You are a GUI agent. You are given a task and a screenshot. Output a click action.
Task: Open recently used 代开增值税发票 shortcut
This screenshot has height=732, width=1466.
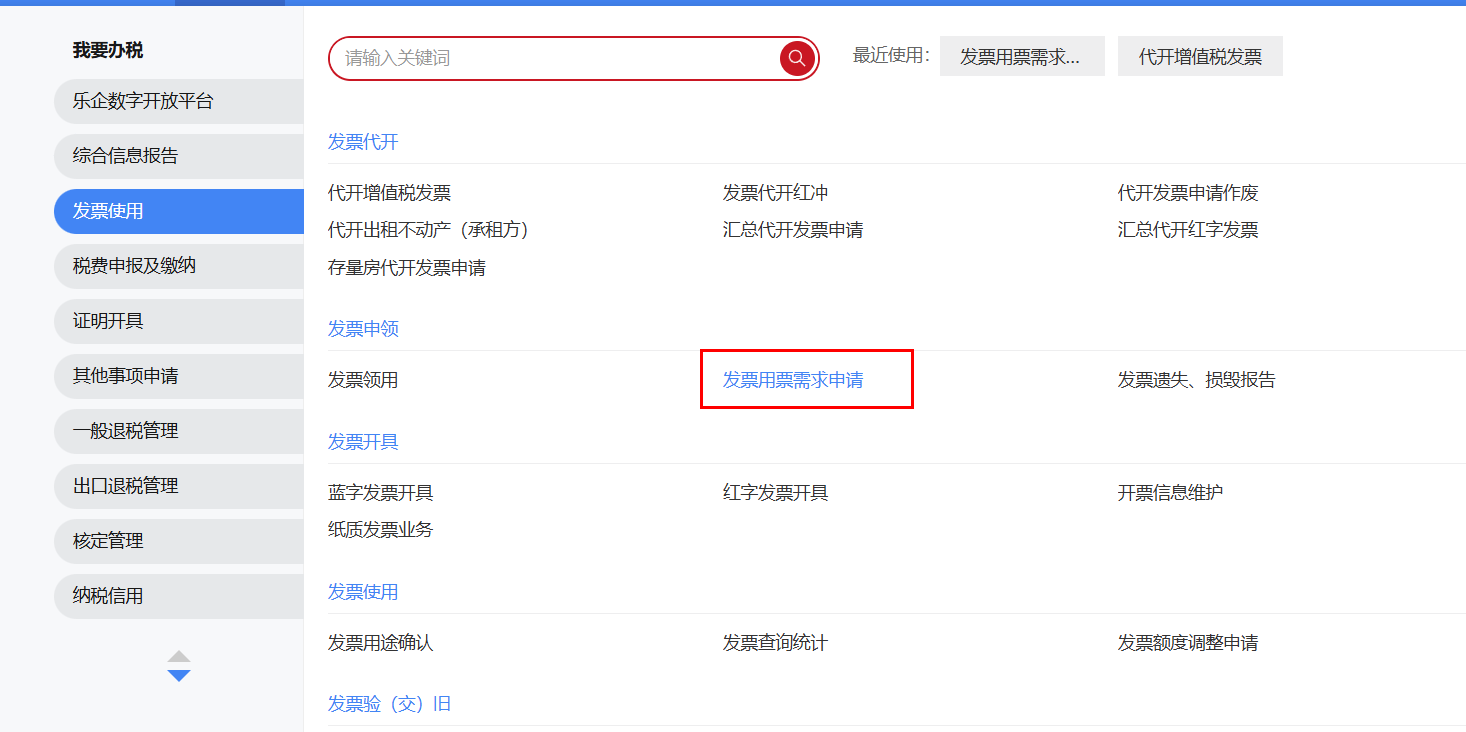point(1199,57)
